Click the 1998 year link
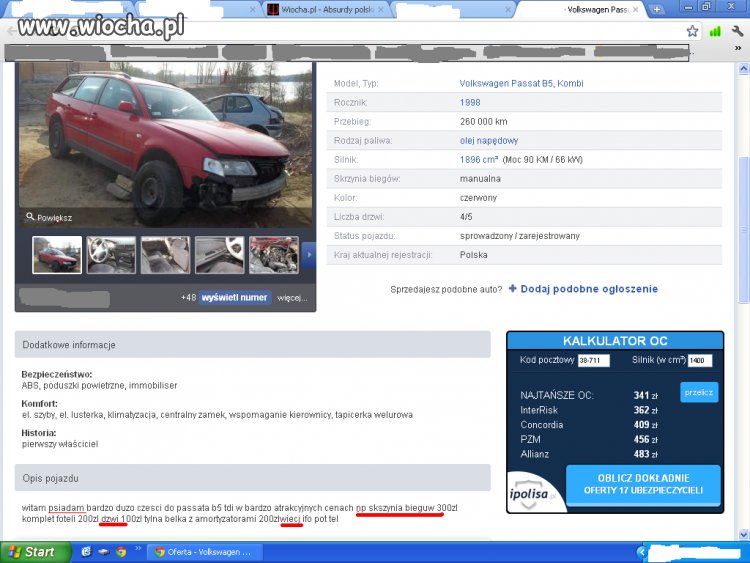Image resolution: width=750 pixels, height=563 pixels. pos(470,102)
